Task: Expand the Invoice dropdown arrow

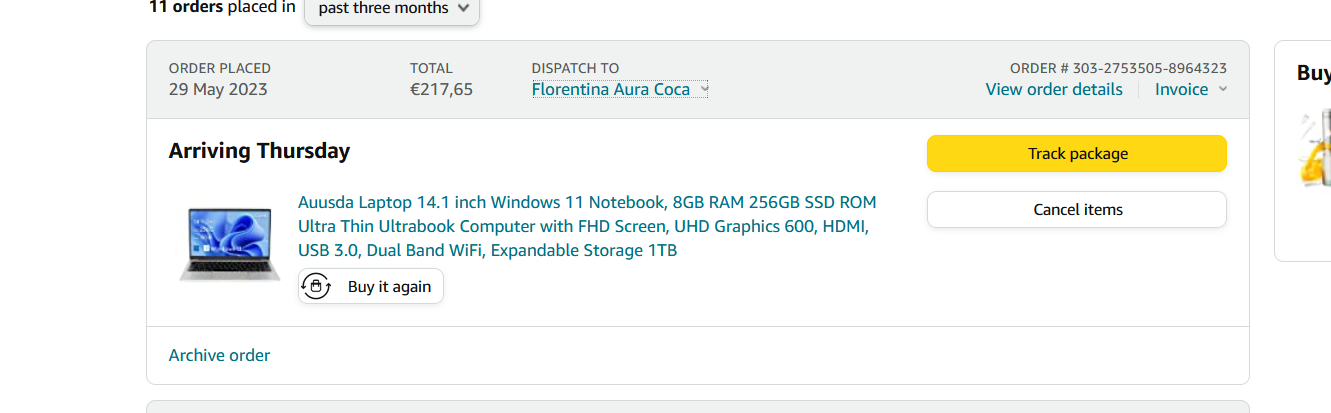Action: (1221, 90)
